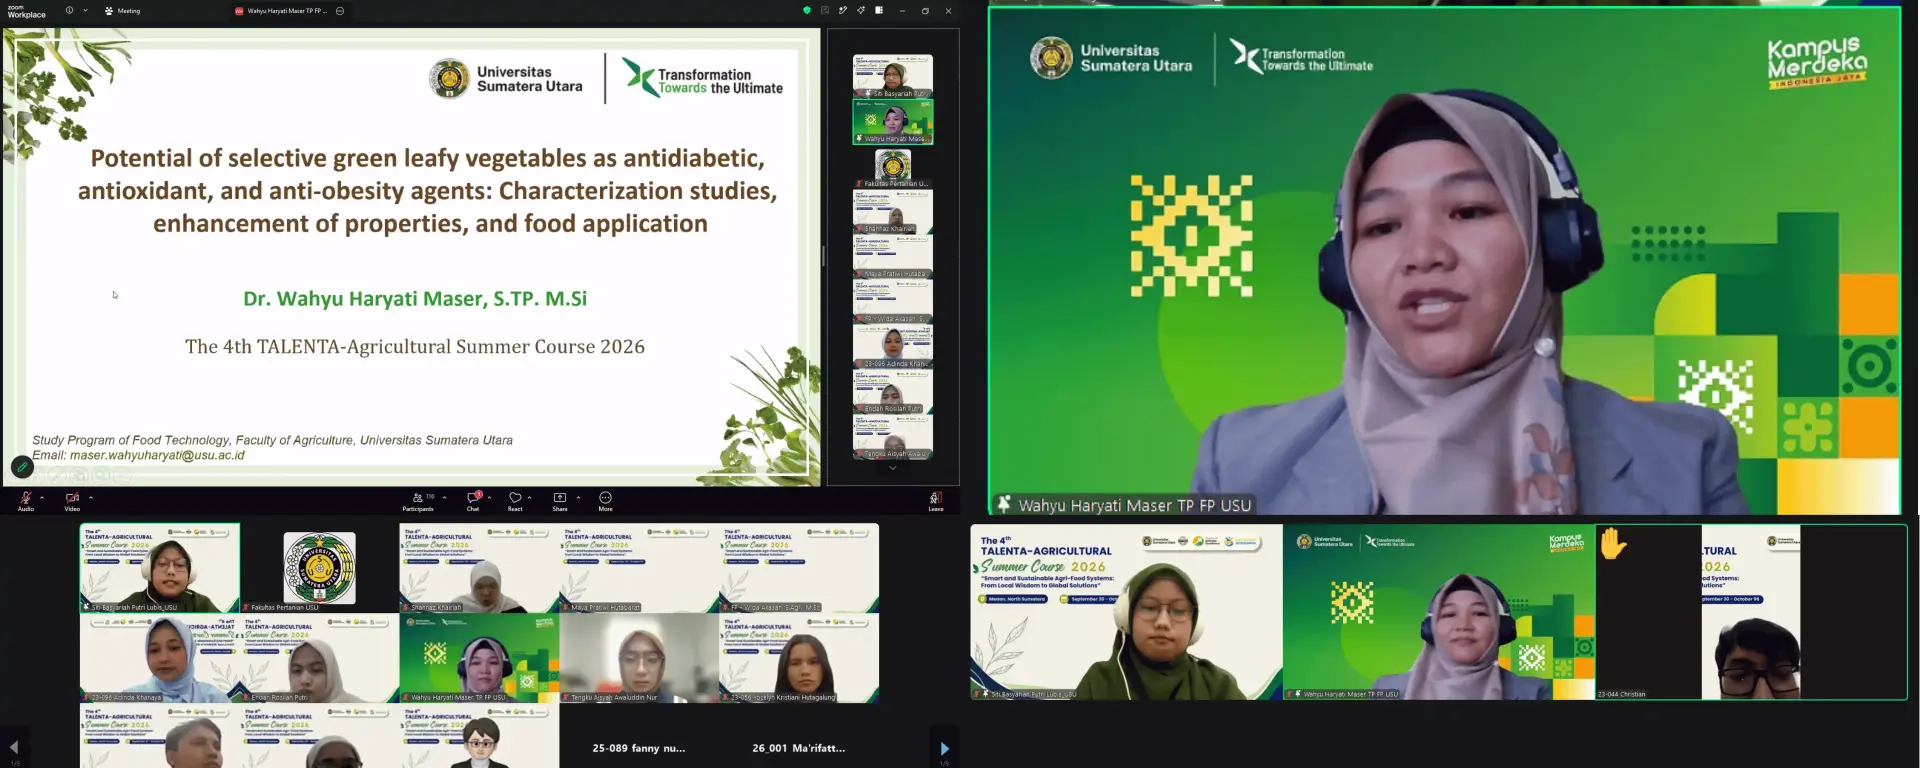Expand the Video options arrow
Screen dimensions: 1920x768
coord(91,497)
